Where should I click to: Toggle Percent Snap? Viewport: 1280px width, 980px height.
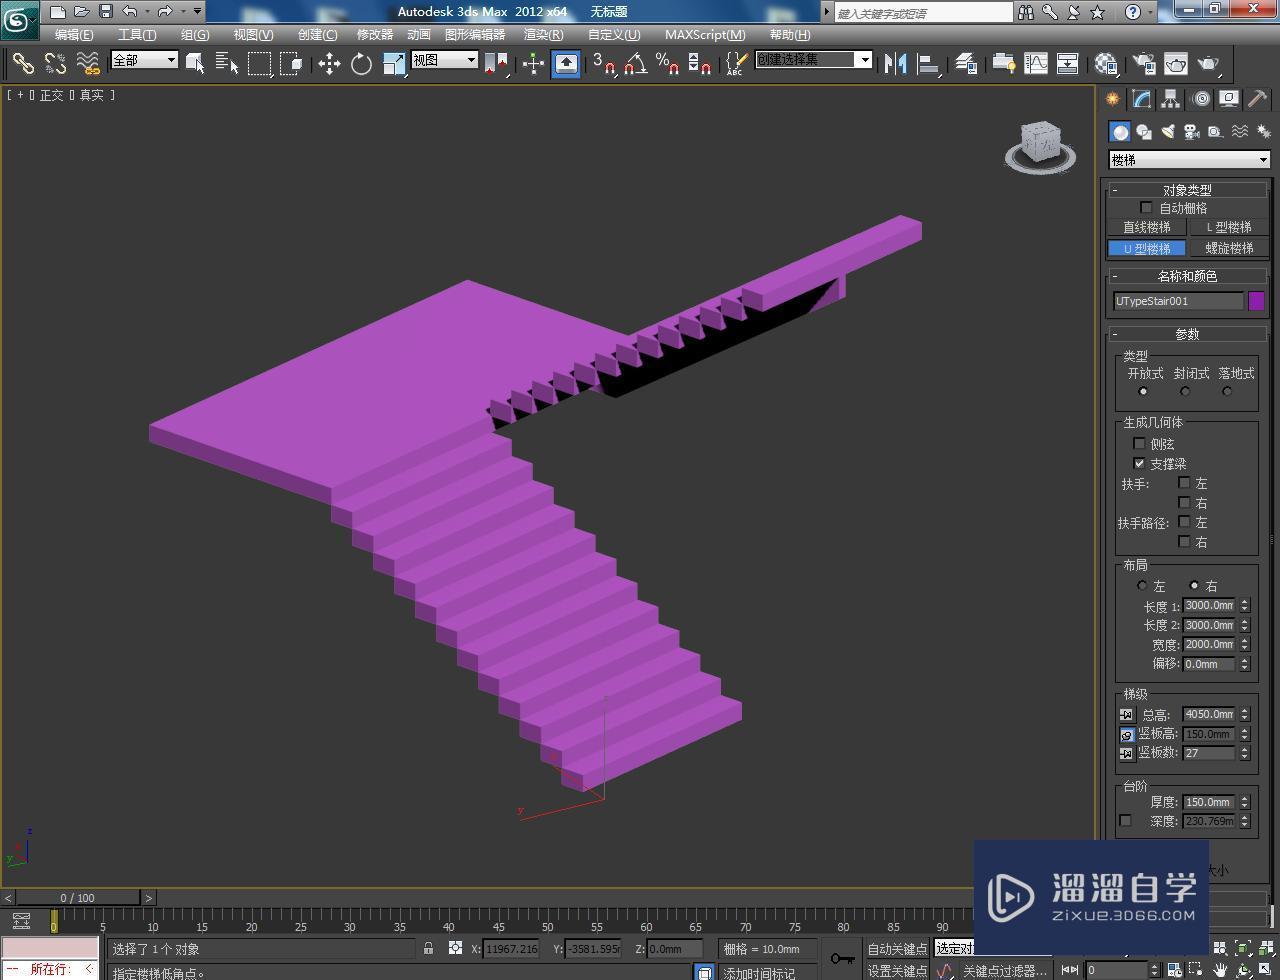coord(667,64)
